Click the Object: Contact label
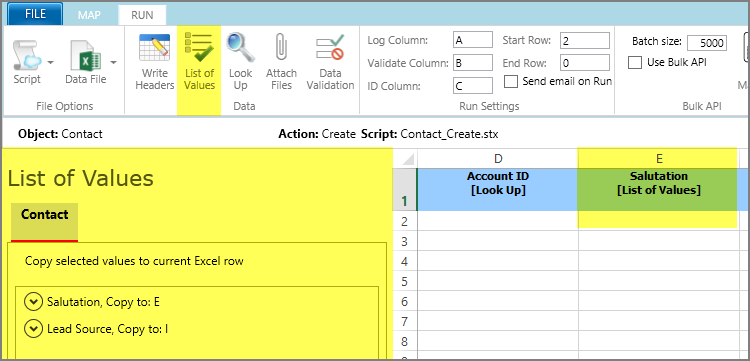750x361 pixels. coord(60,134)
